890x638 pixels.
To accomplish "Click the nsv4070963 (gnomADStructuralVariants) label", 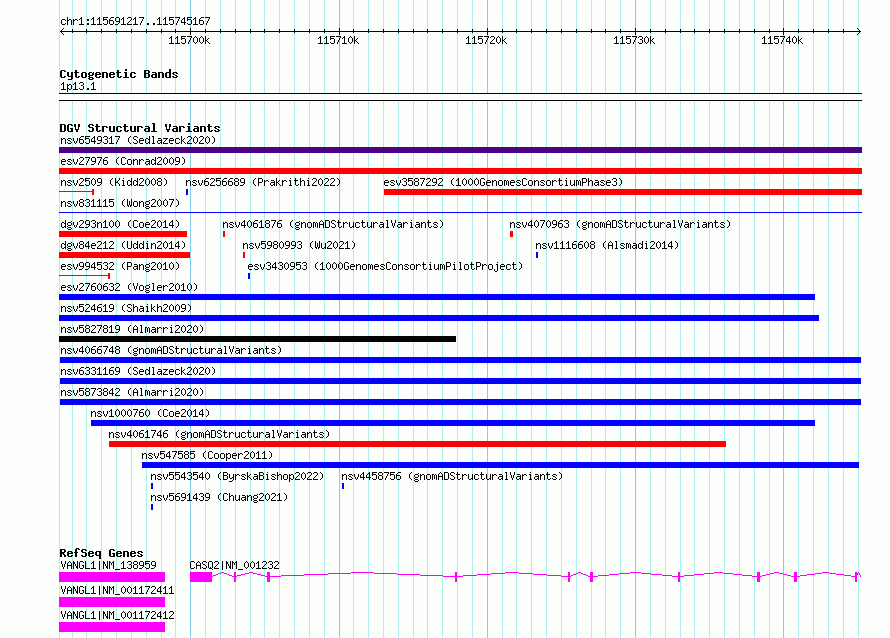I will 620,224.
